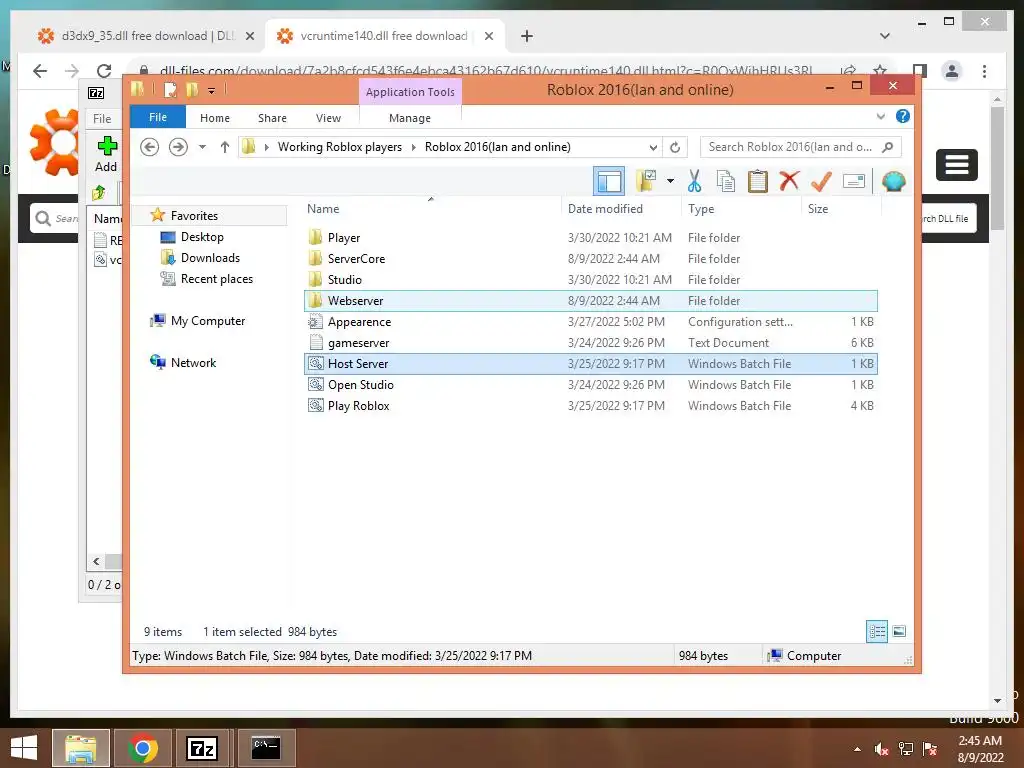Select the ServerCore folder

click(x=590, y=259)
